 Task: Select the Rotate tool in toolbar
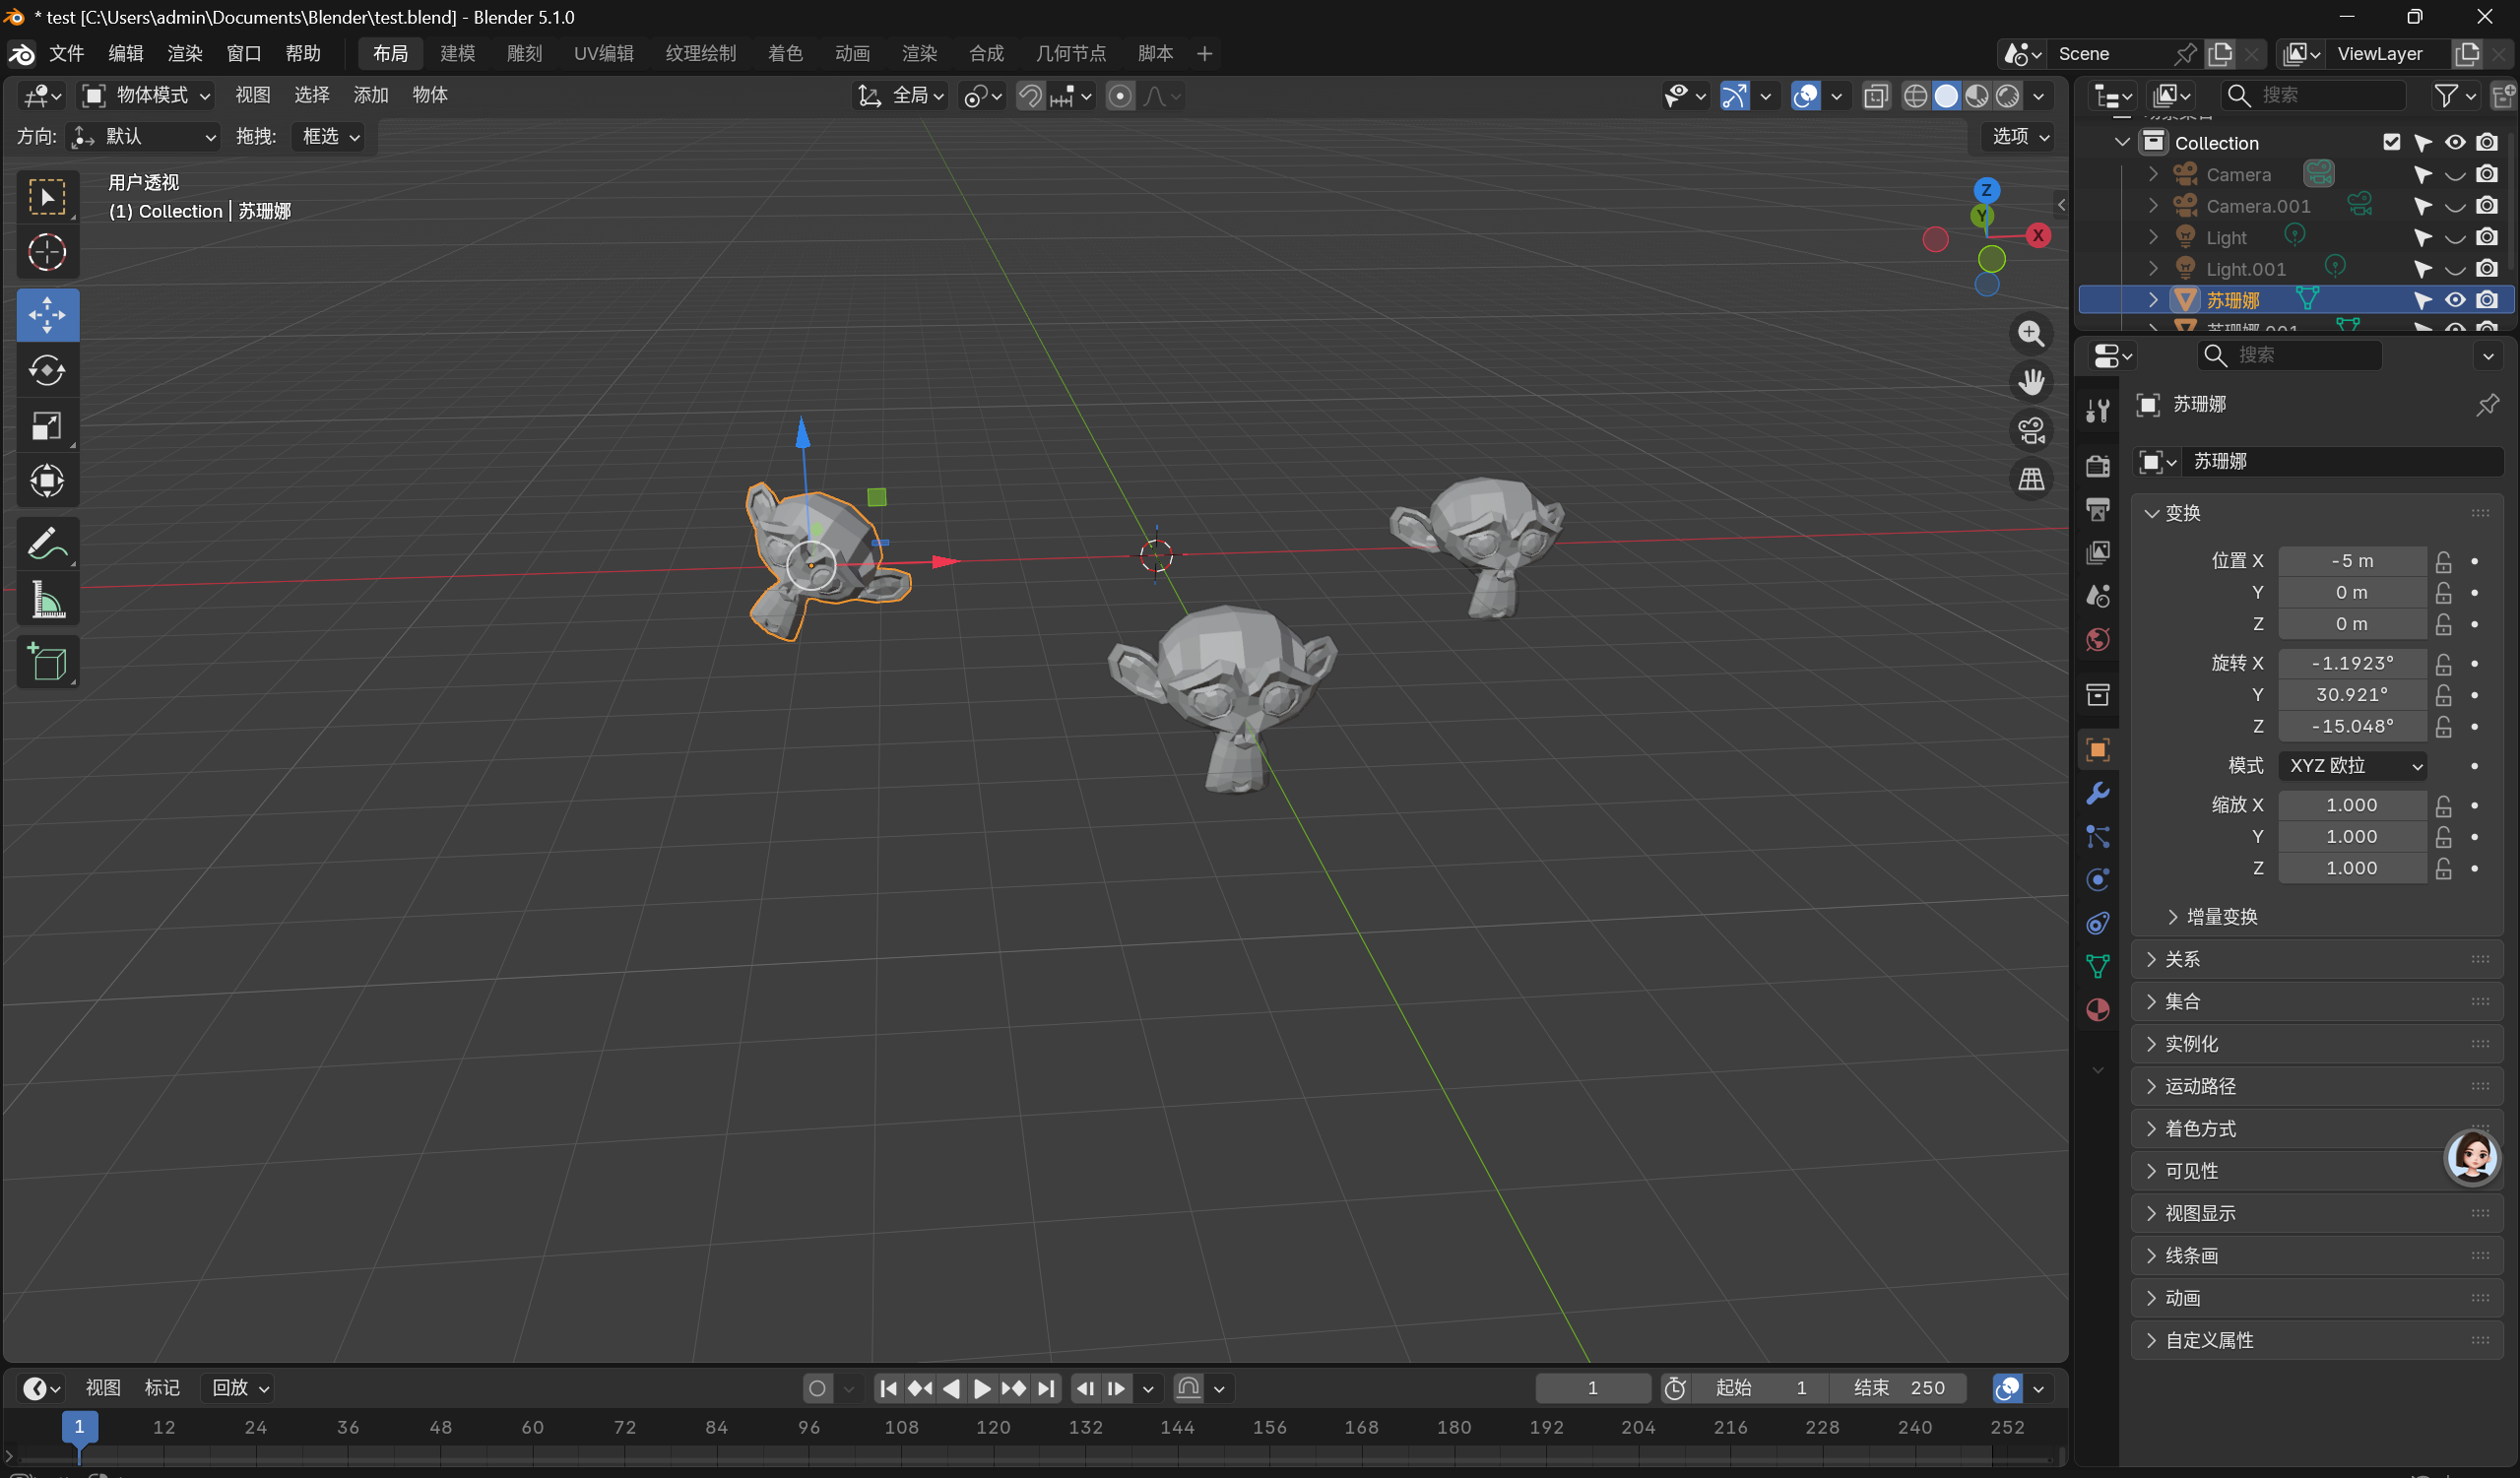[x=47, y=370]
